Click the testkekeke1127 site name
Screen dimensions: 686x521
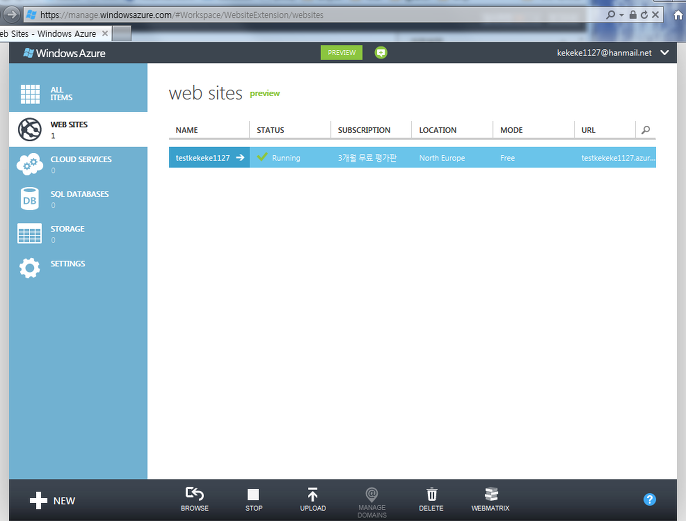[x=203, y=158]
